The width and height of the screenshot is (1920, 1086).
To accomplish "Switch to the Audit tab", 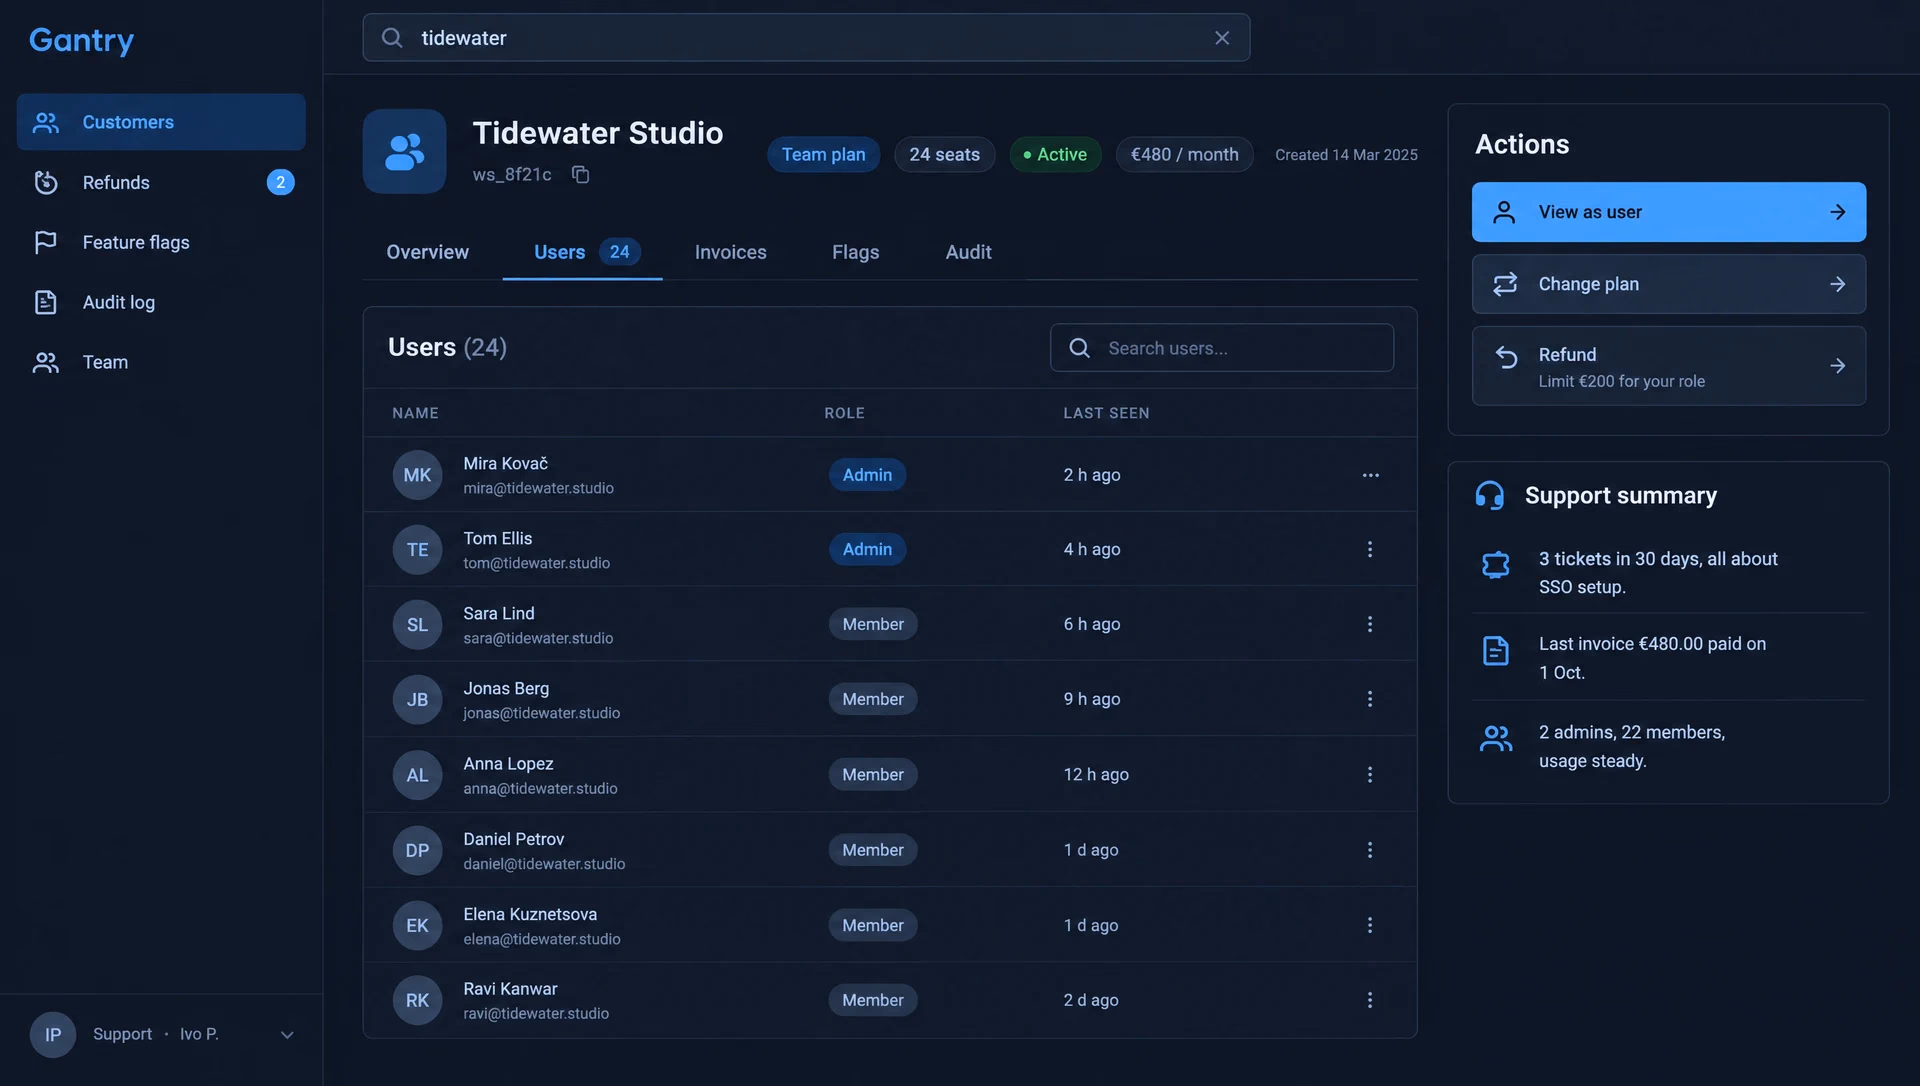I will [x=968, y=253].
